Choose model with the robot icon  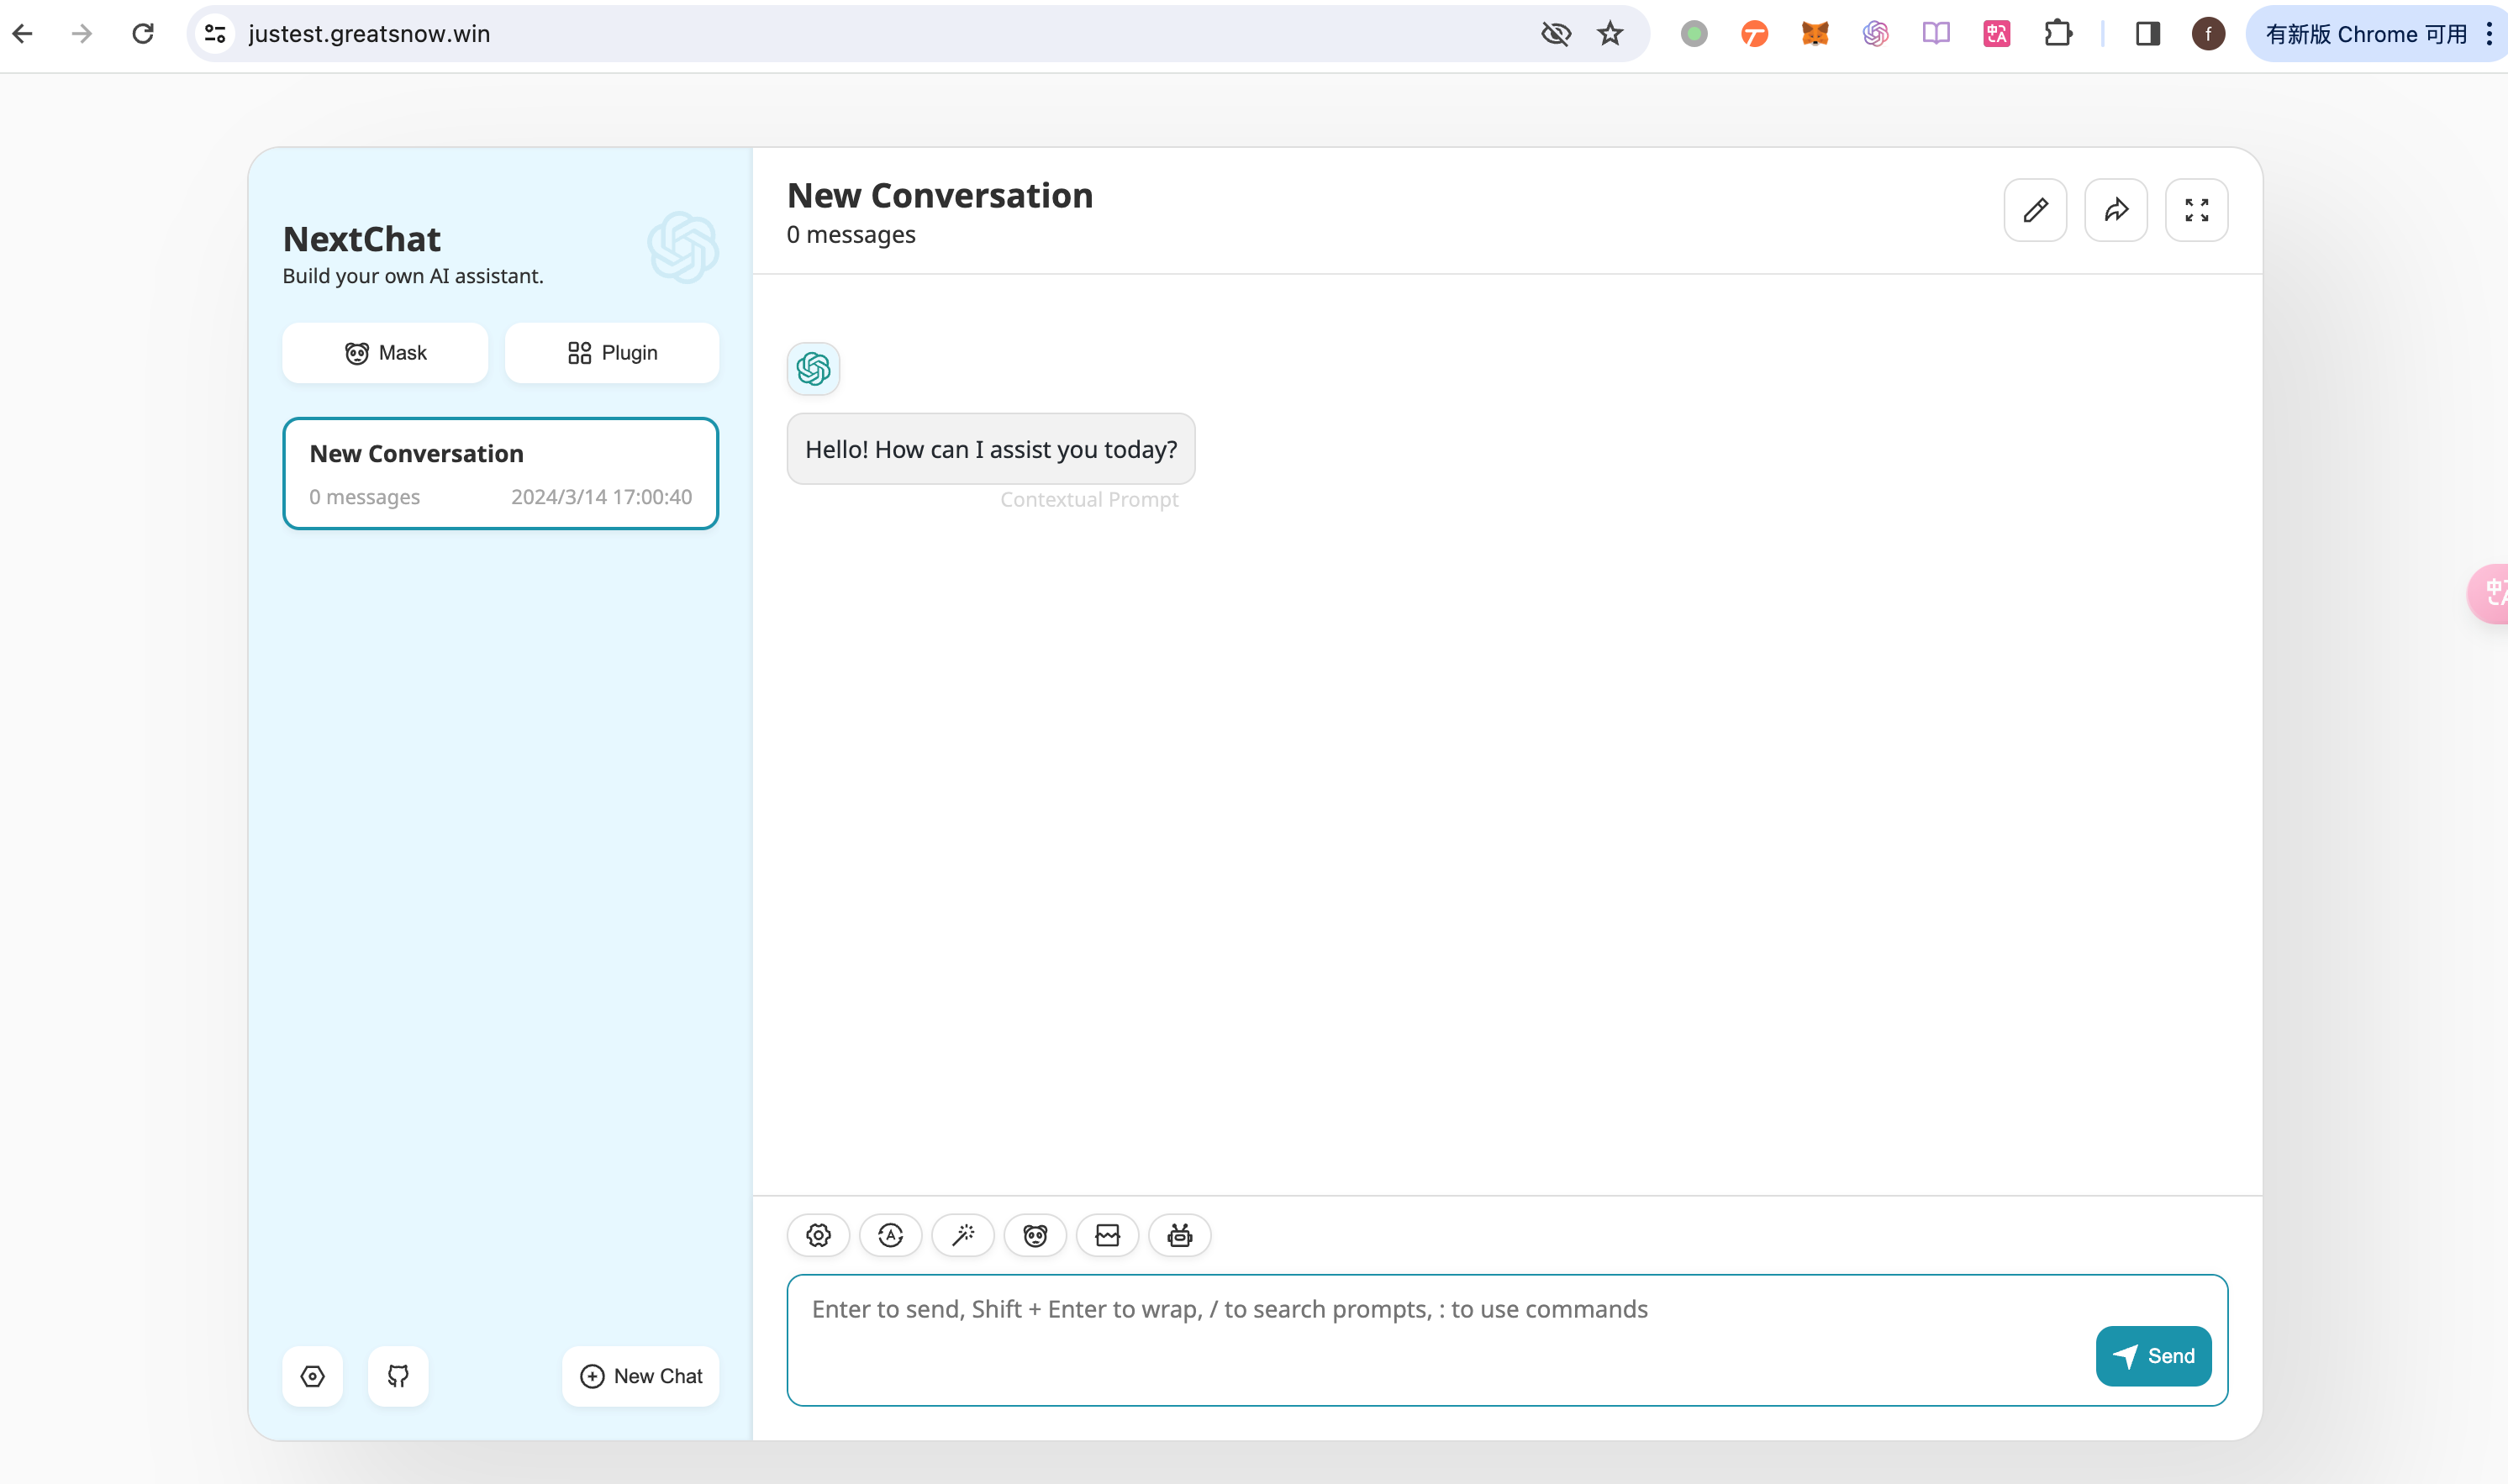pyautogui.click(x=1180, y=1235)
